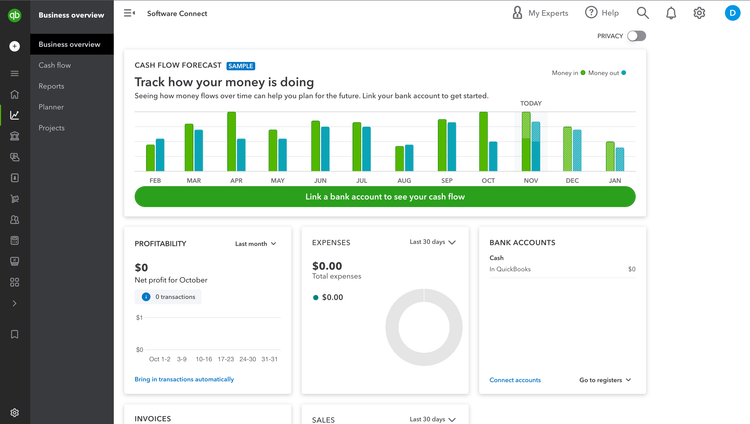The height and width of the screenshot is (424, 750).
Task: Select Cash flow in the side menu
Action: [55, 65]
